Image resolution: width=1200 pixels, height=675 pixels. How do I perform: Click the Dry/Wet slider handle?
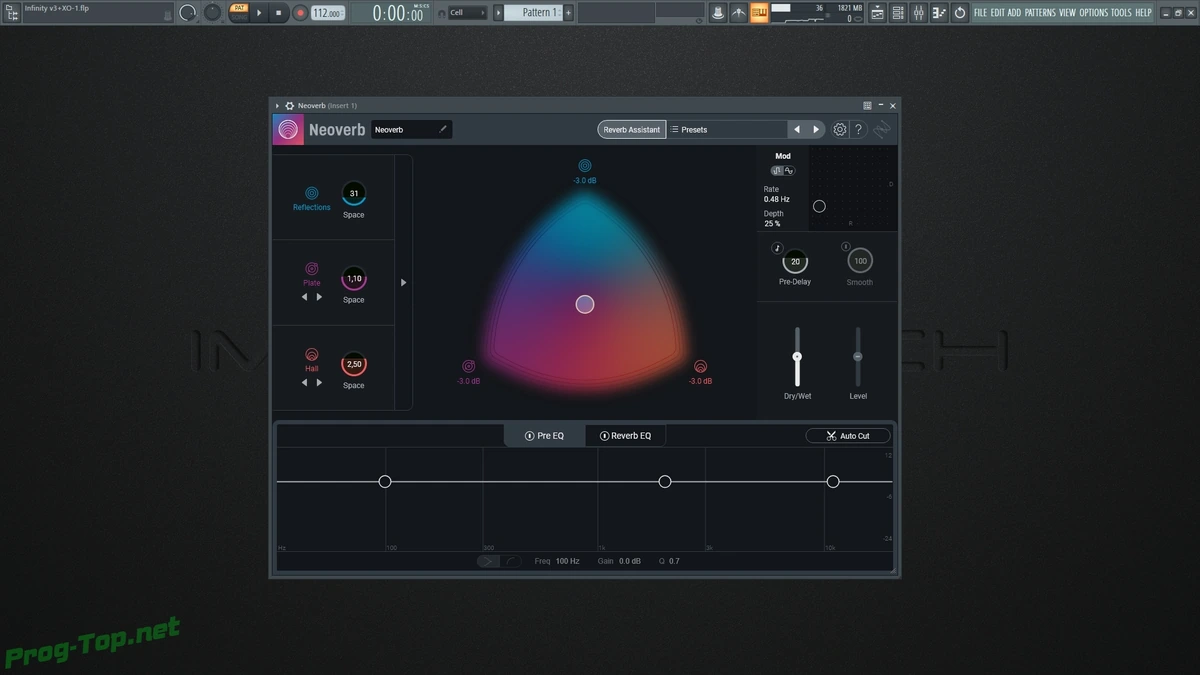[x=797, y=357]
